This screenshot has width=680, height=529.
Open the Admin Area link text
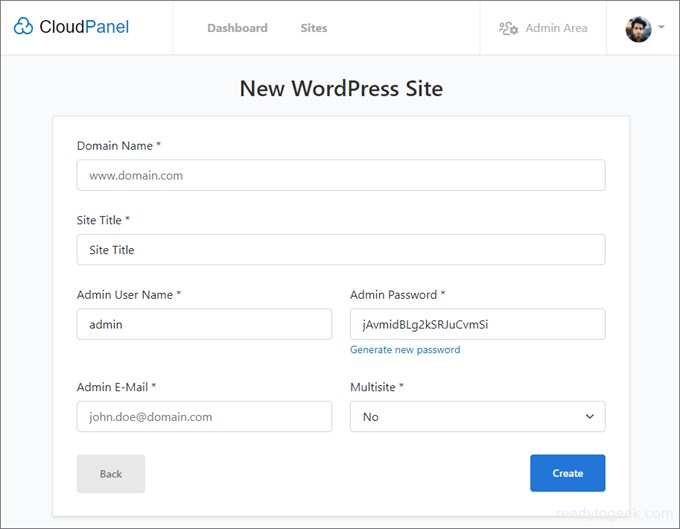(556, 28)
